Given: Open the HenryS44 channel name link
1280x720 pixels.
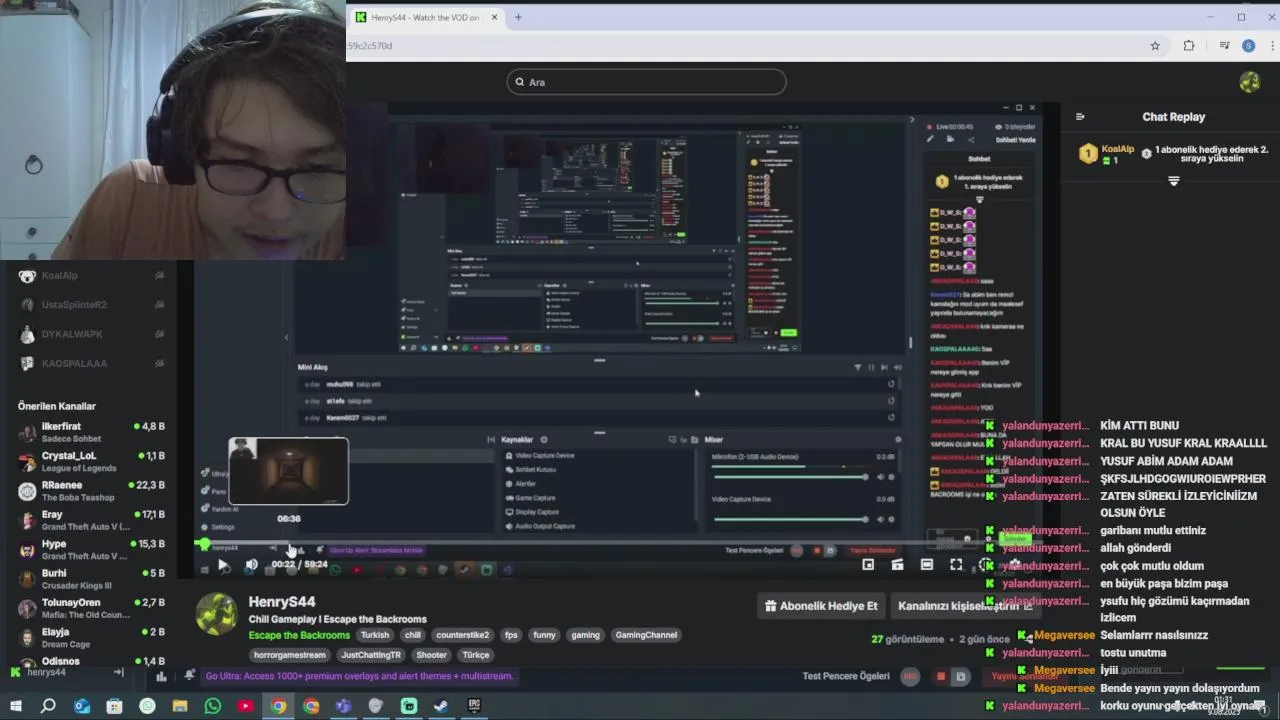Looking at the screenshot, I should pyautogui.click(x=282, y=601).
